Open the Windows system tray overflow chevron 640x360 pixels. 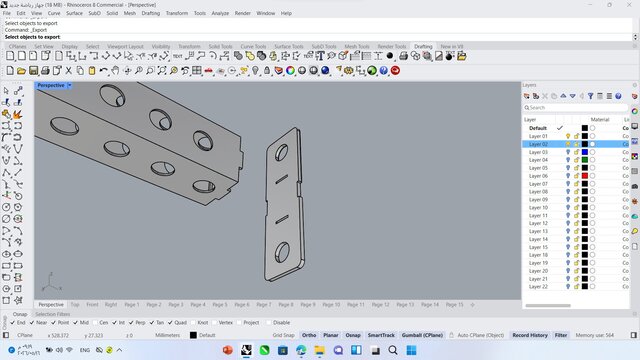pos(119,350)
